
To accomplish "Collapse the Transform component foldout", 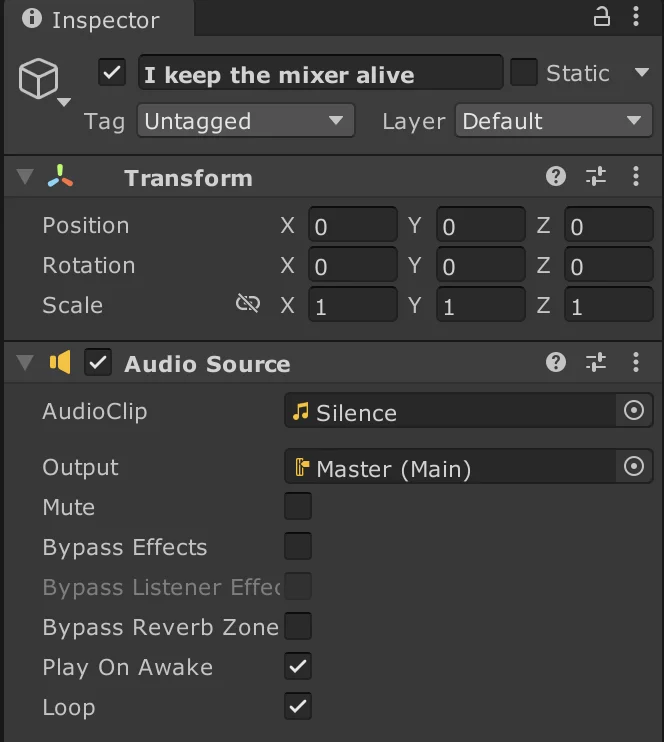I will point(25,178).
